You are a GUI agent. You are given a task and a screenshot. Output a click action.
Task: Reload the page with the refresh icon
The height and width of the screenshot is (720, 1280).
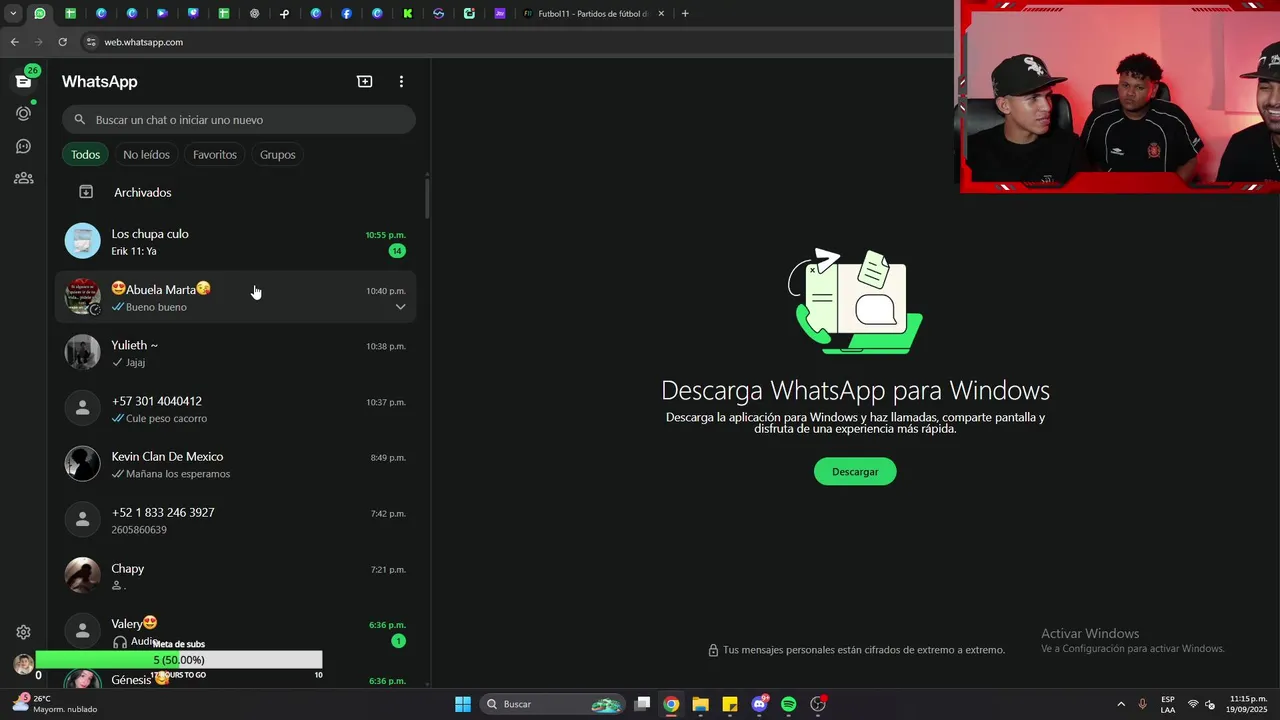[x=62, y=42]
